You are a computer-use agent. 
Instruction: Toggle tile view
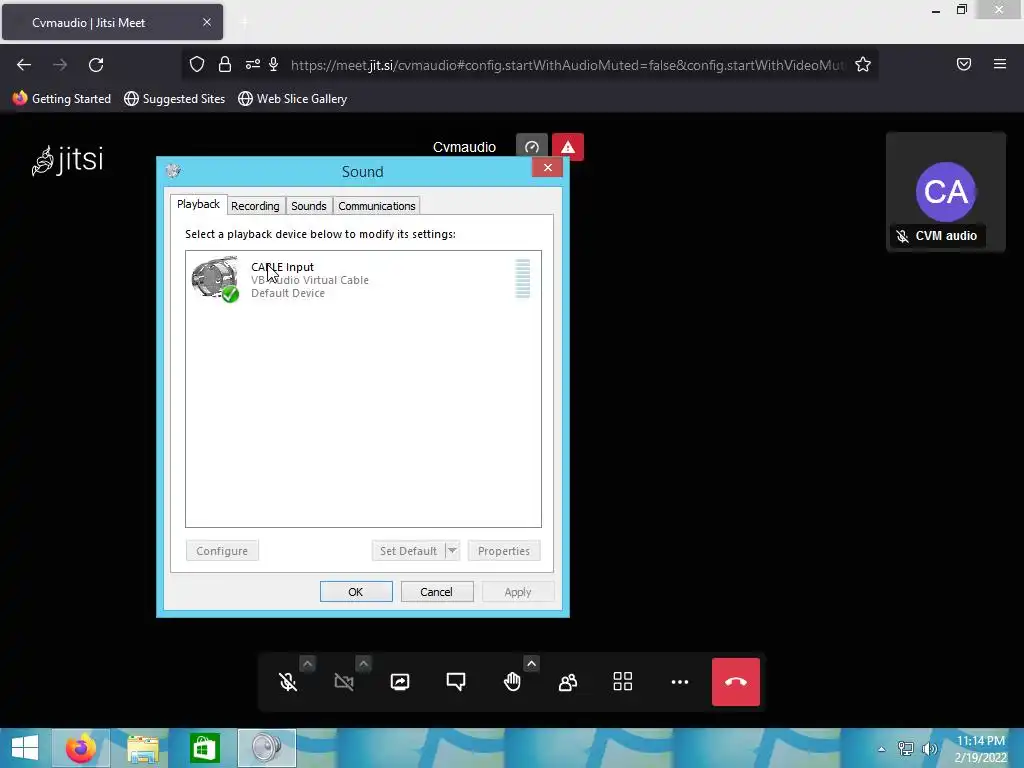tap(623, 682)
